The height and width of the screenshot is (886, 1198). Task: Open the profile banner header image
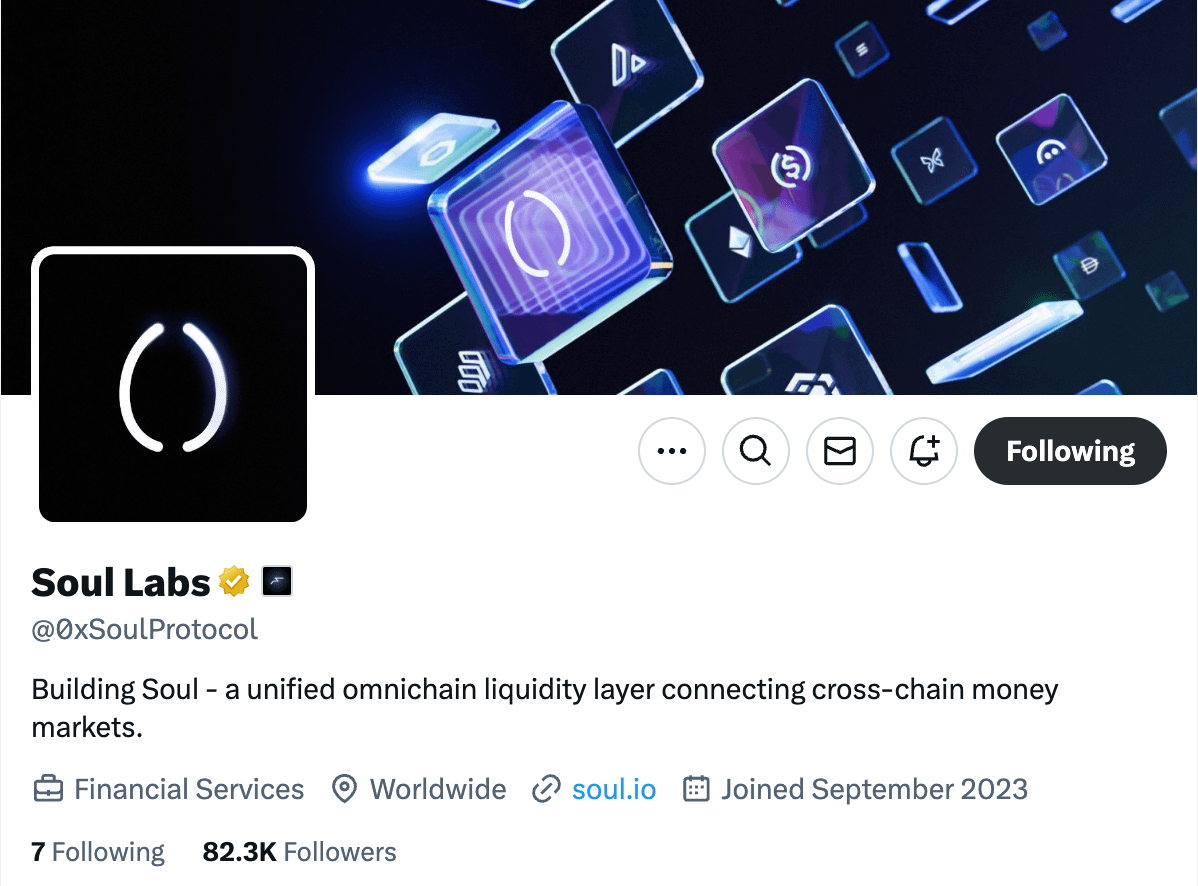(x=599, y=197)
